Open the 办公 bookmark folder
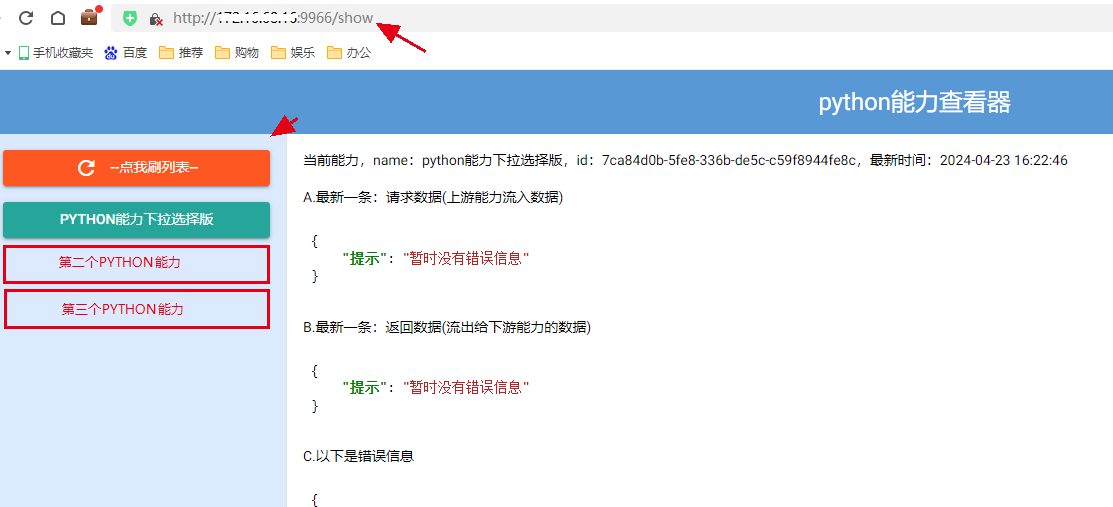 tap(348, 53)
